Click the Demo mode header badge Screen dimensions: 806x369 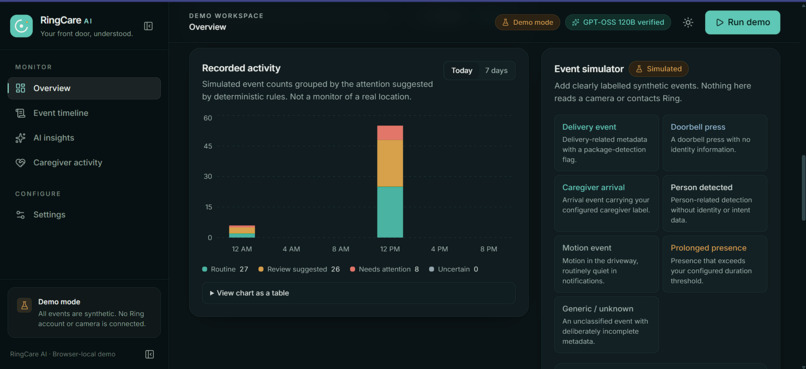click(x=527, y=23)
